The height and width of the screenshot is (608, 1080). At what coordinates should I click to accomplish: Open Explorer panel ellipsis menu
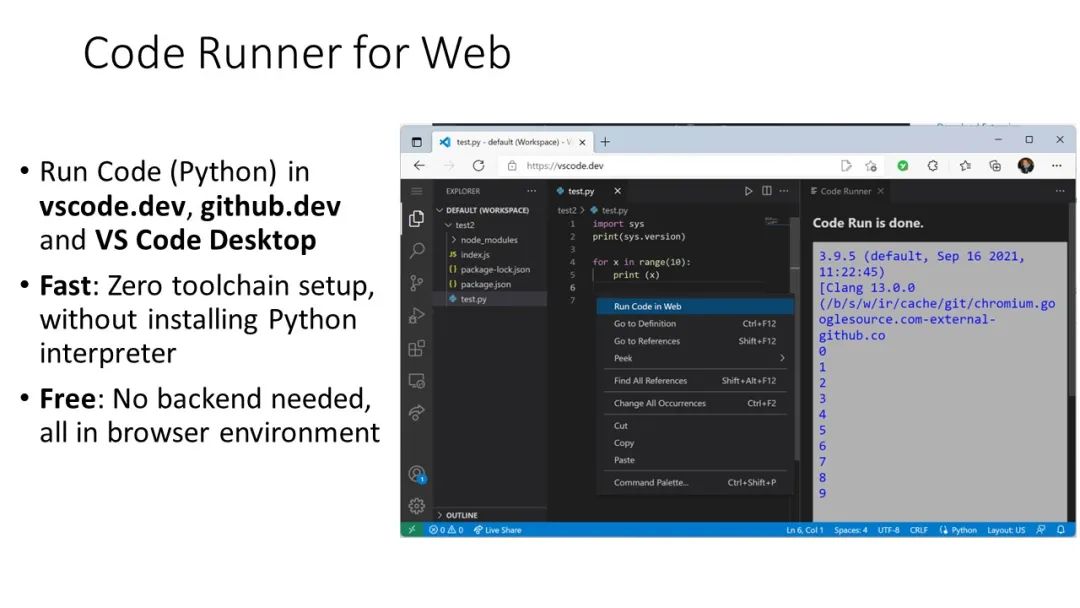(531, 191)
